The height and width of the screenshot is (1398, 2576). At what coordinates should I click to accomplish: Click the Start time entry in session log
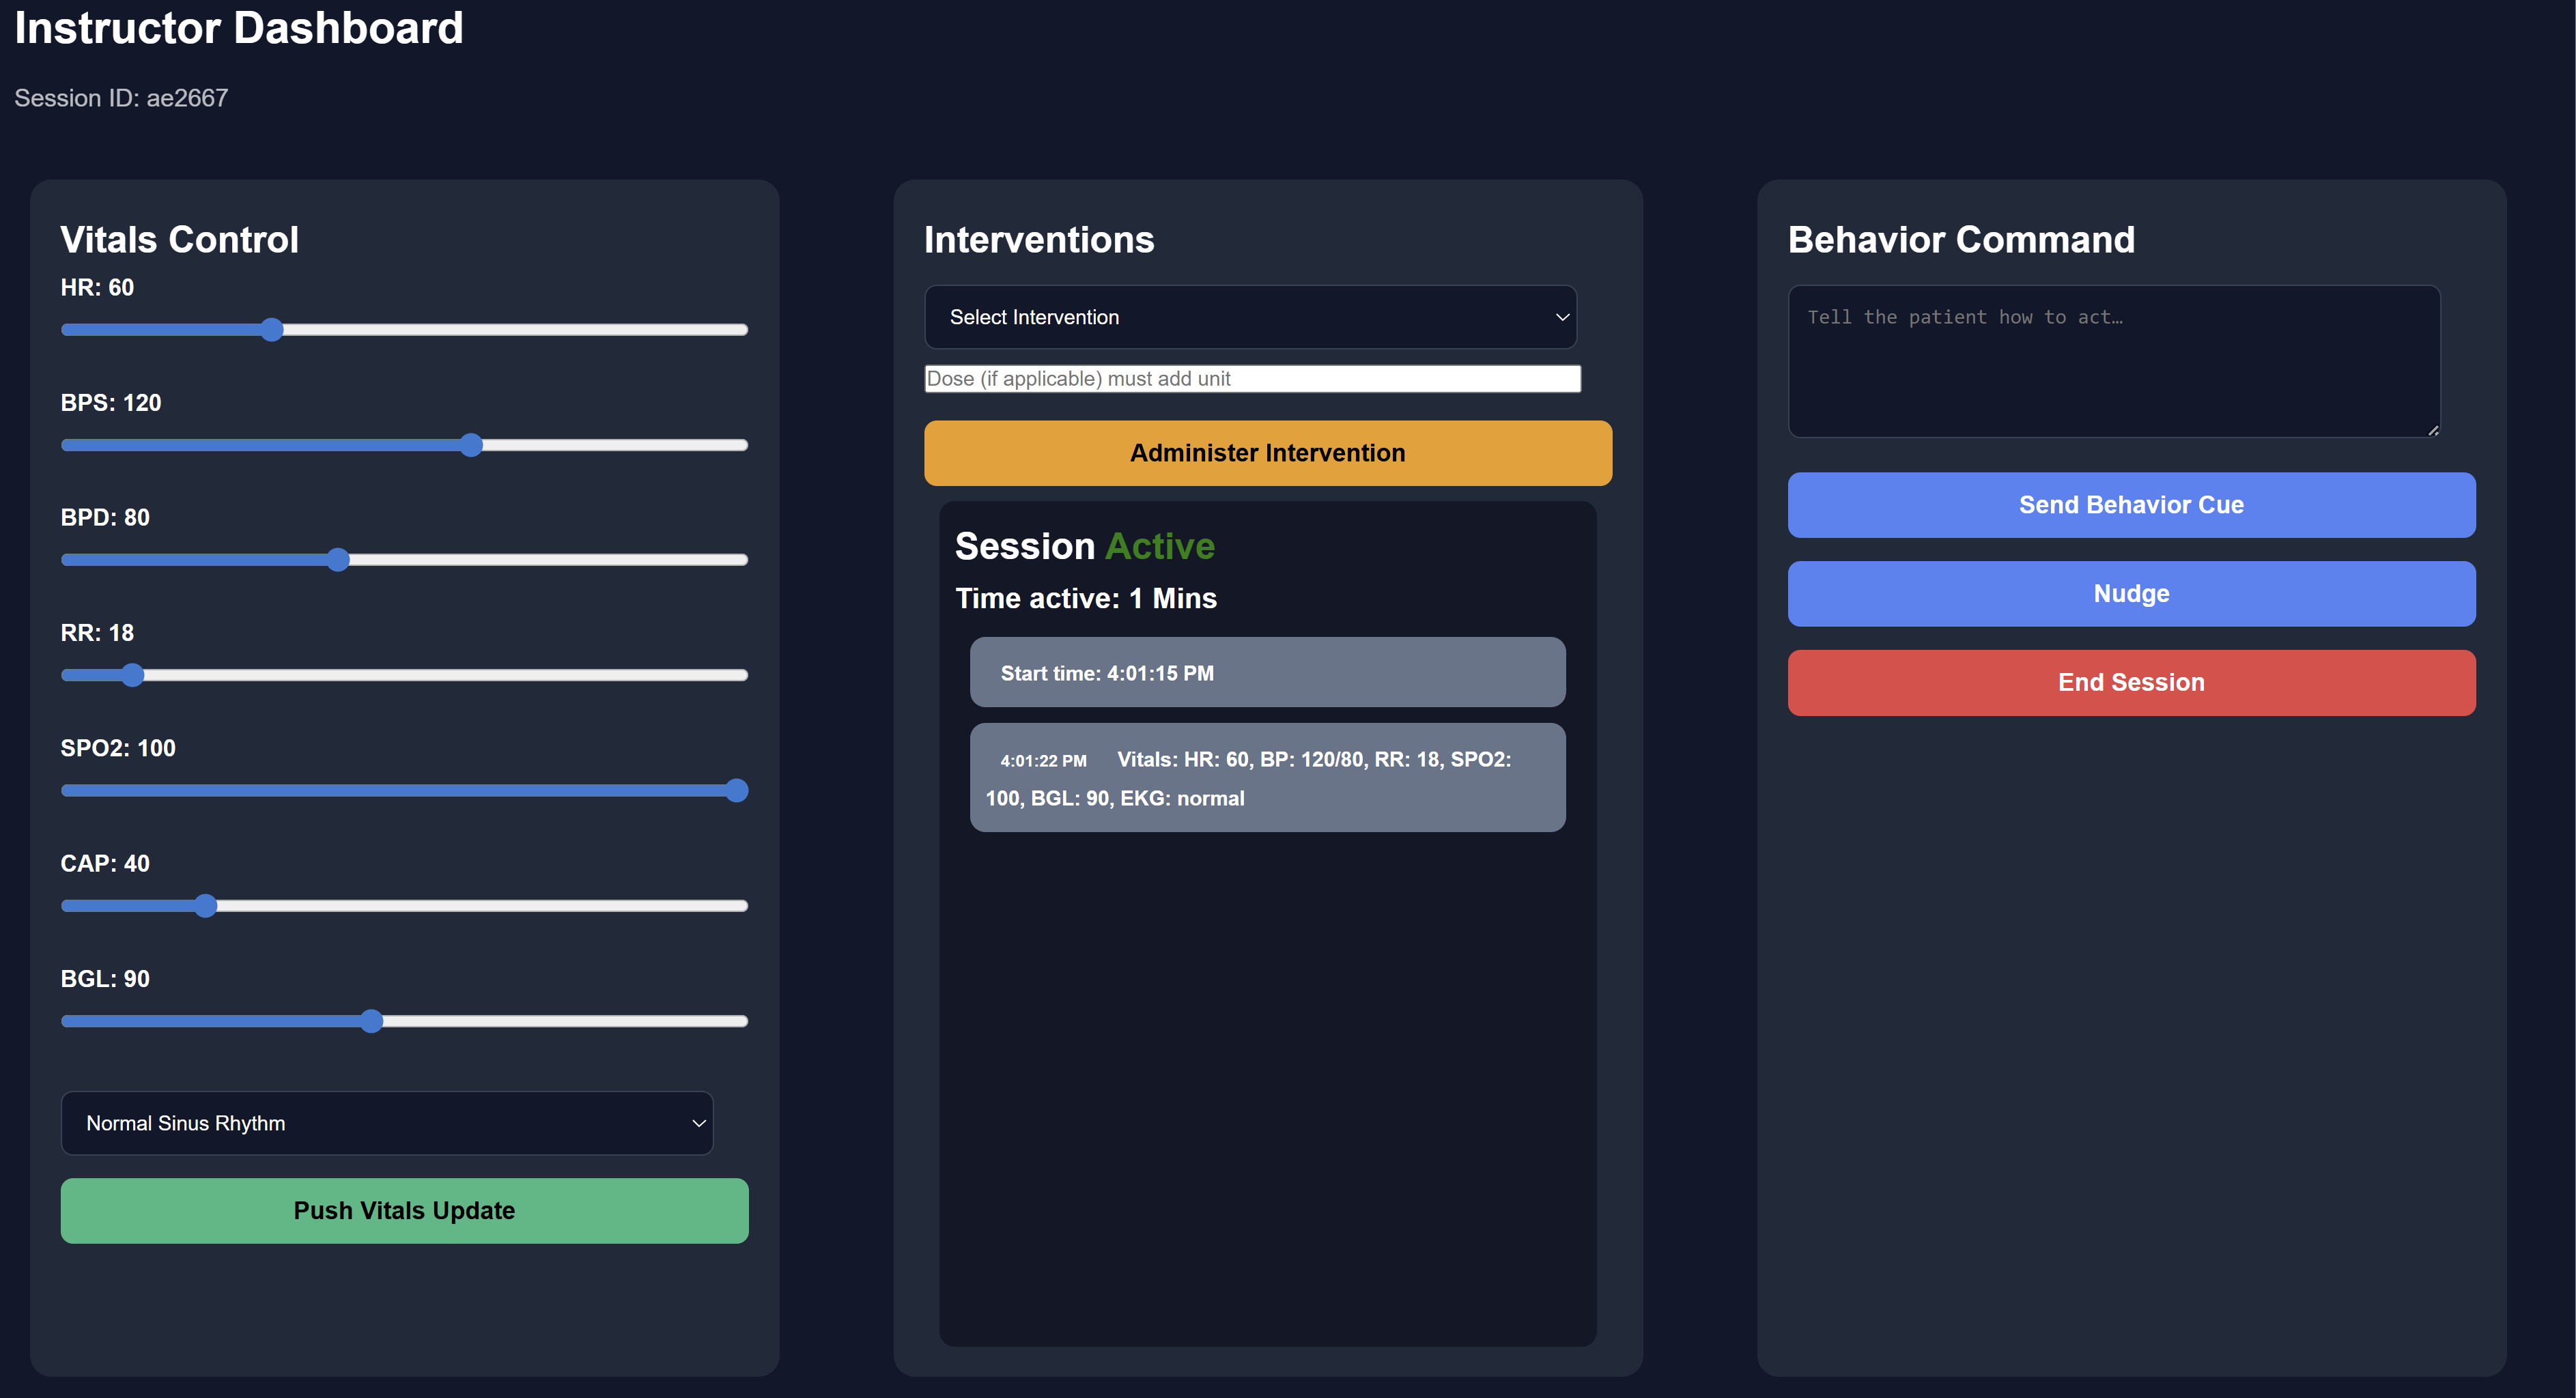(1267, 672)
